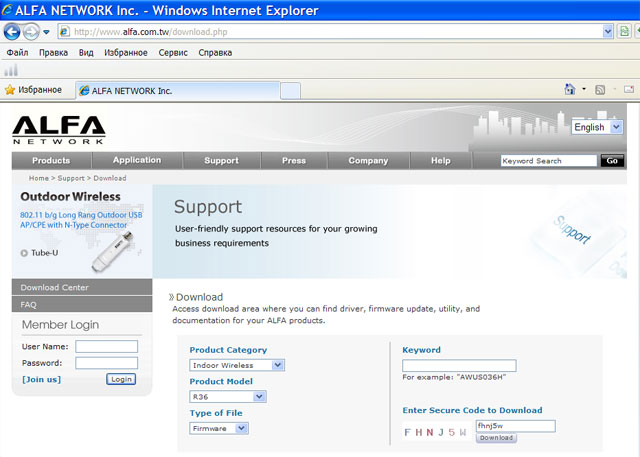Click the User Name input field

[x=107, y=346]
